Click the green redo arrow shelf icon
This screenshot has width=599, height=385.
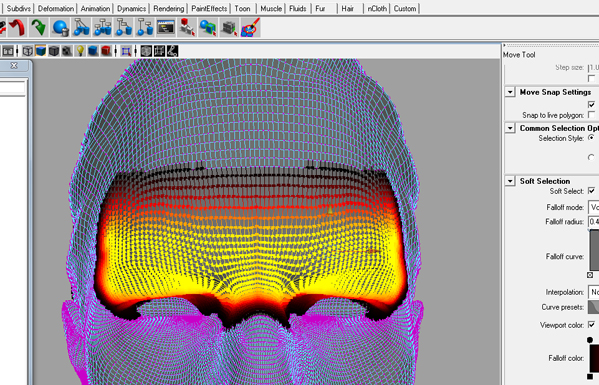pyautogui.click(x=38, y=28)
